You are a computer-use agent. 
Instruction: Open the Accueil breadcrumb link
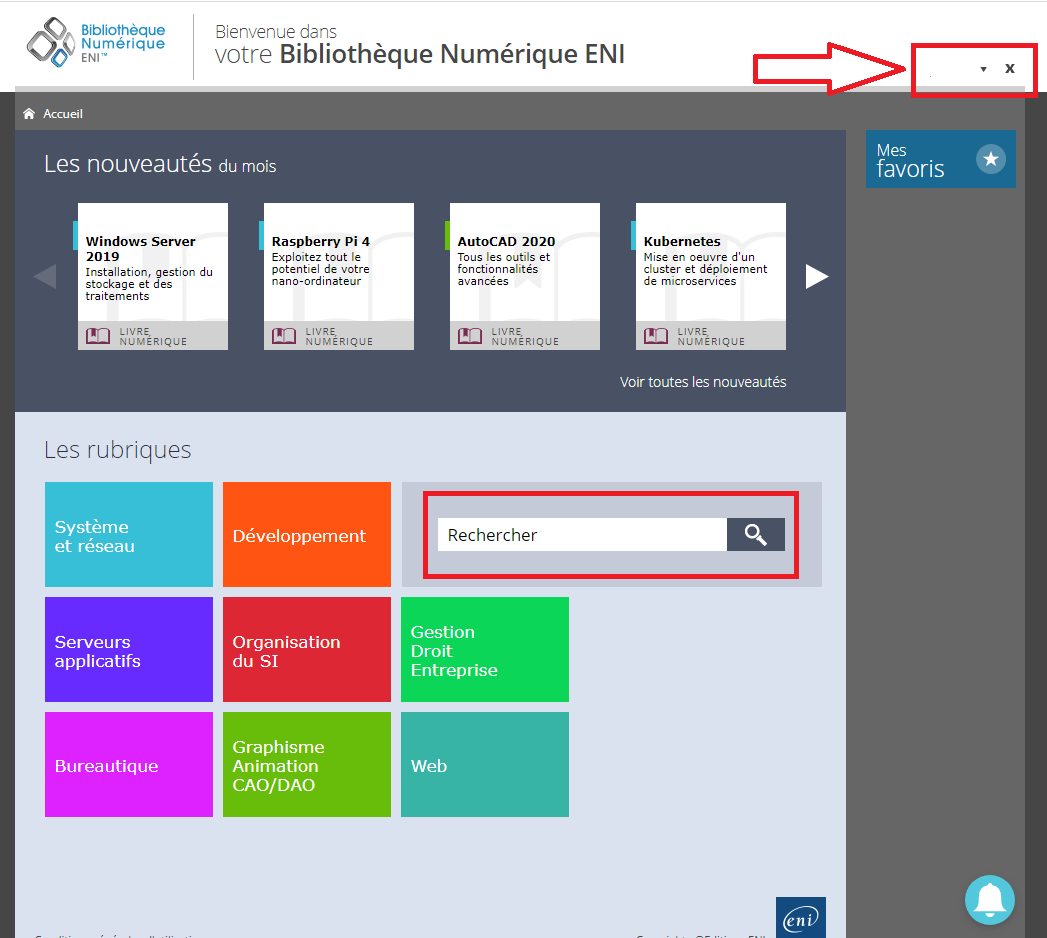click(x=63, y=114)
